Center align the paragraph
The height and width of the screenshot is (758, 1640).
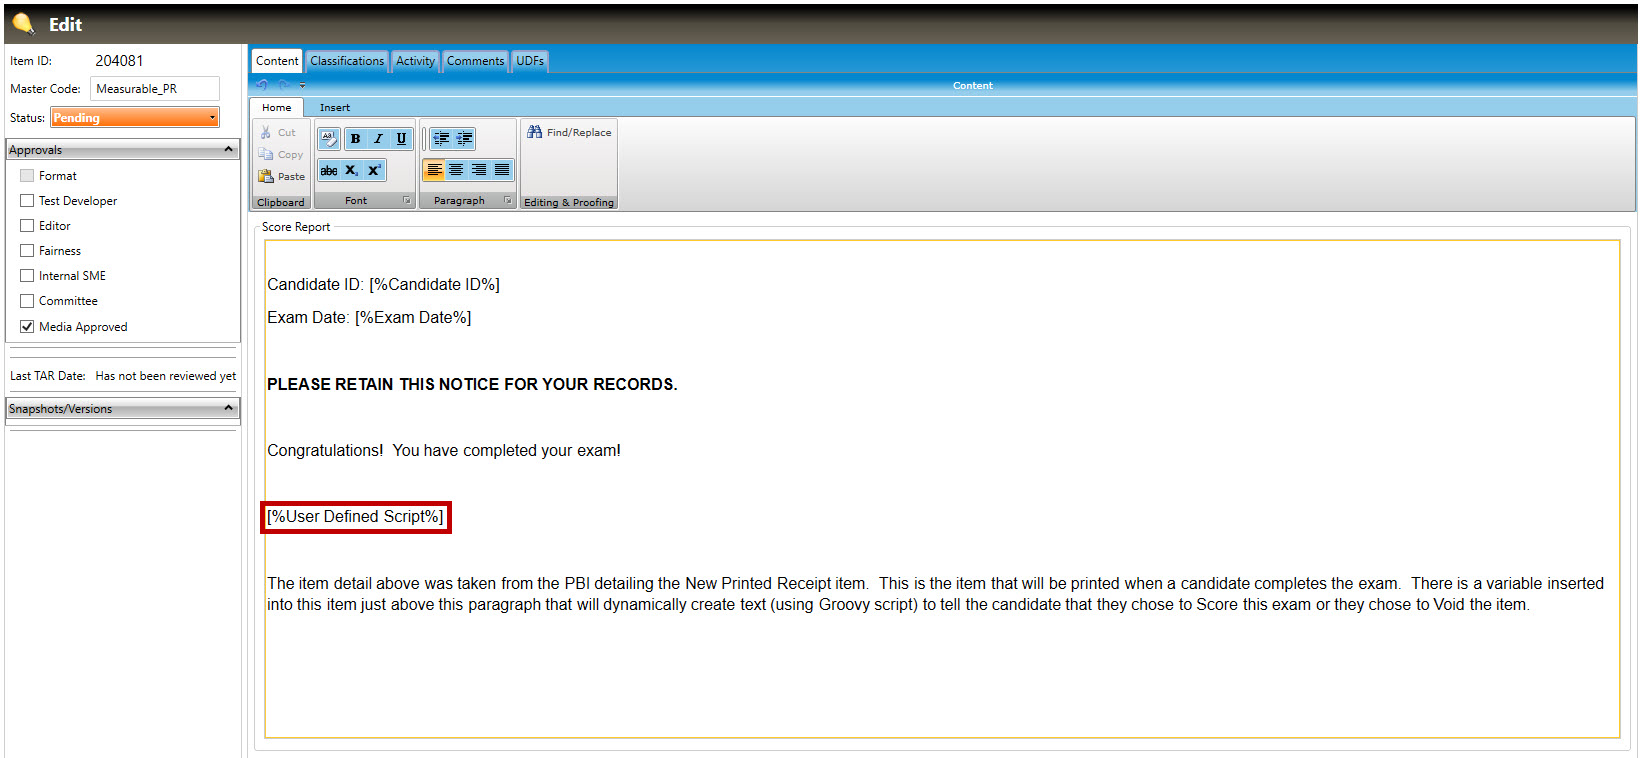[x=456, y=170]
